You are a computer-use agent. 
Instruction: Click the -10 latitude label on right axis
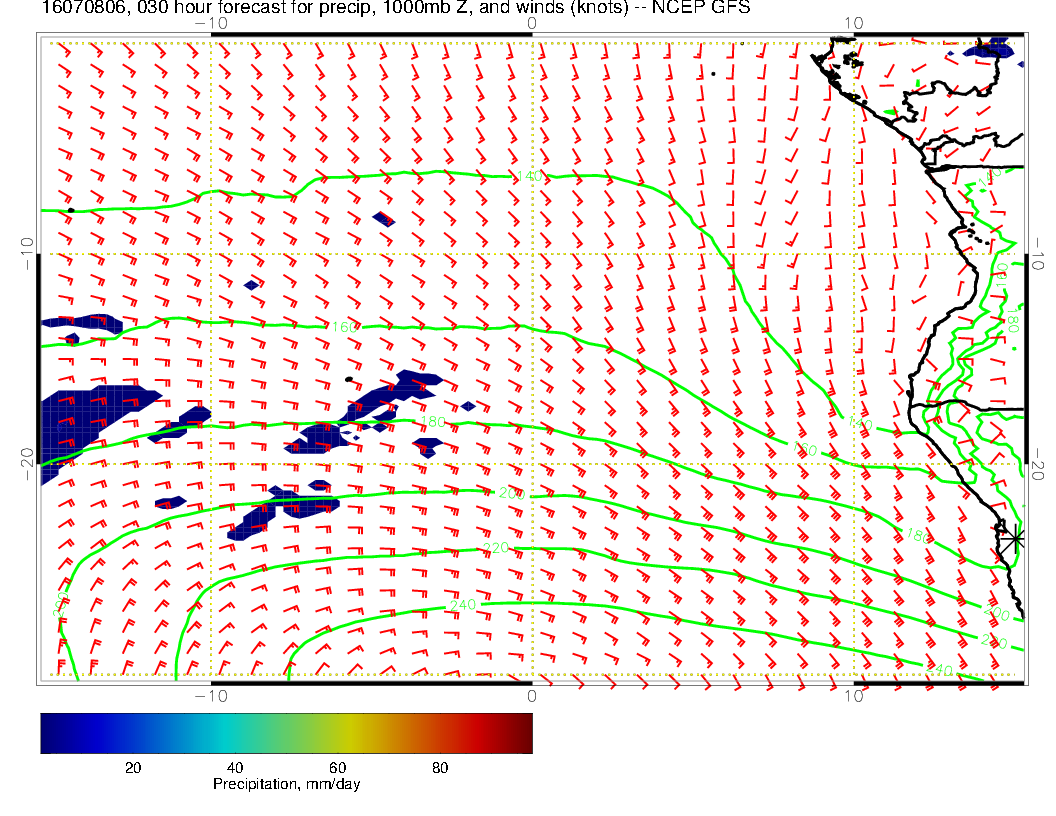click(1040, 255)
